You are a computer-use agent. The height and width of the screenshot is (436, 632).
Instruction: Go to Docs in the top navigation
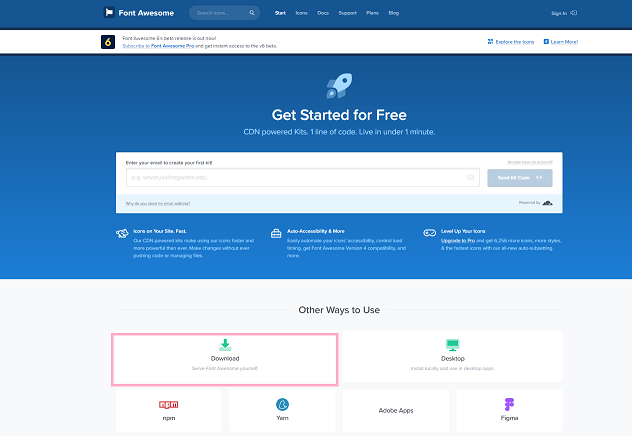pyautogui.click(x=323, y=13)
